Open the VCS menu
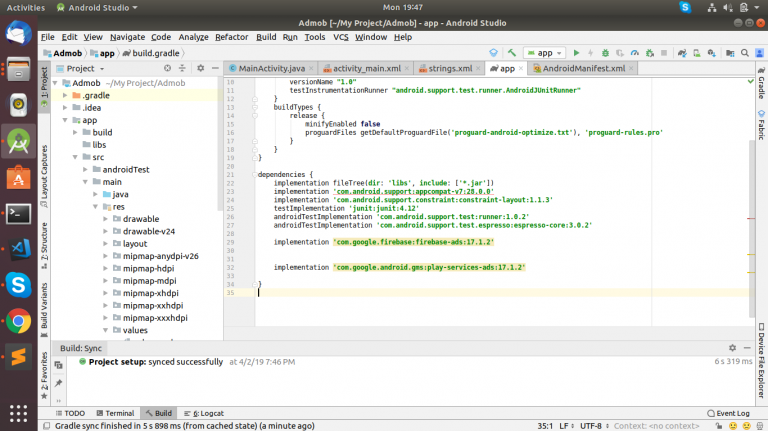Viewport: 768px width, 431px height. click(x=340, y=37)
